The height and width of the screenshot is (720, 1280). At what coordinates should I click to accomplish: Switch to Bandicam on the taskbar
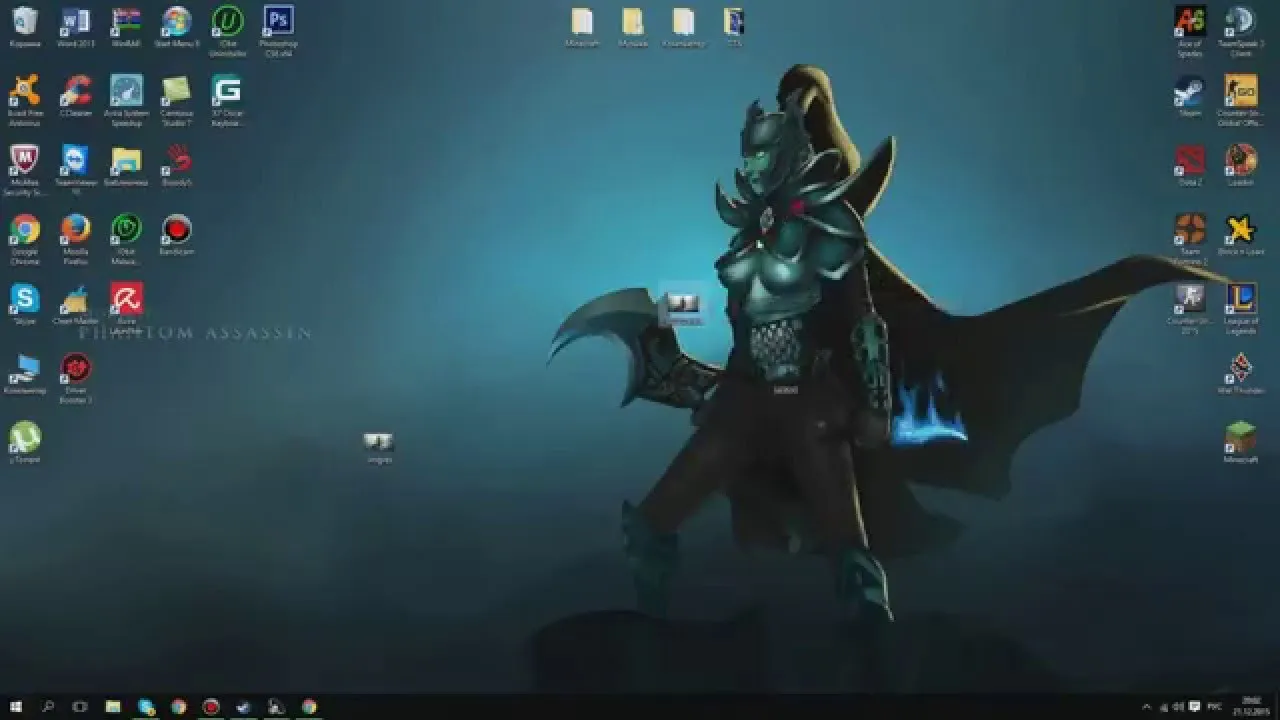tap(211, 707)
